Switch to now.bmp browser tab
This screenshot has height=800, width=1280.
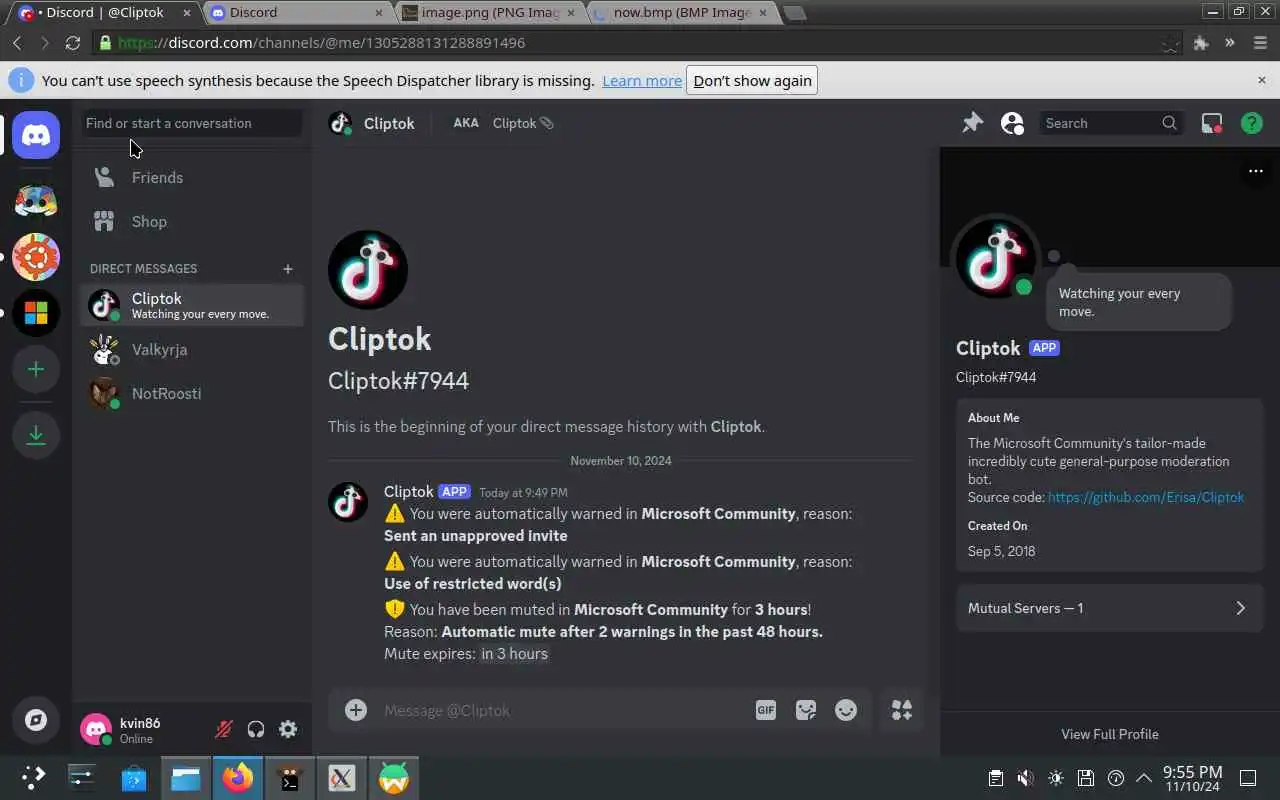coord(682,12)
